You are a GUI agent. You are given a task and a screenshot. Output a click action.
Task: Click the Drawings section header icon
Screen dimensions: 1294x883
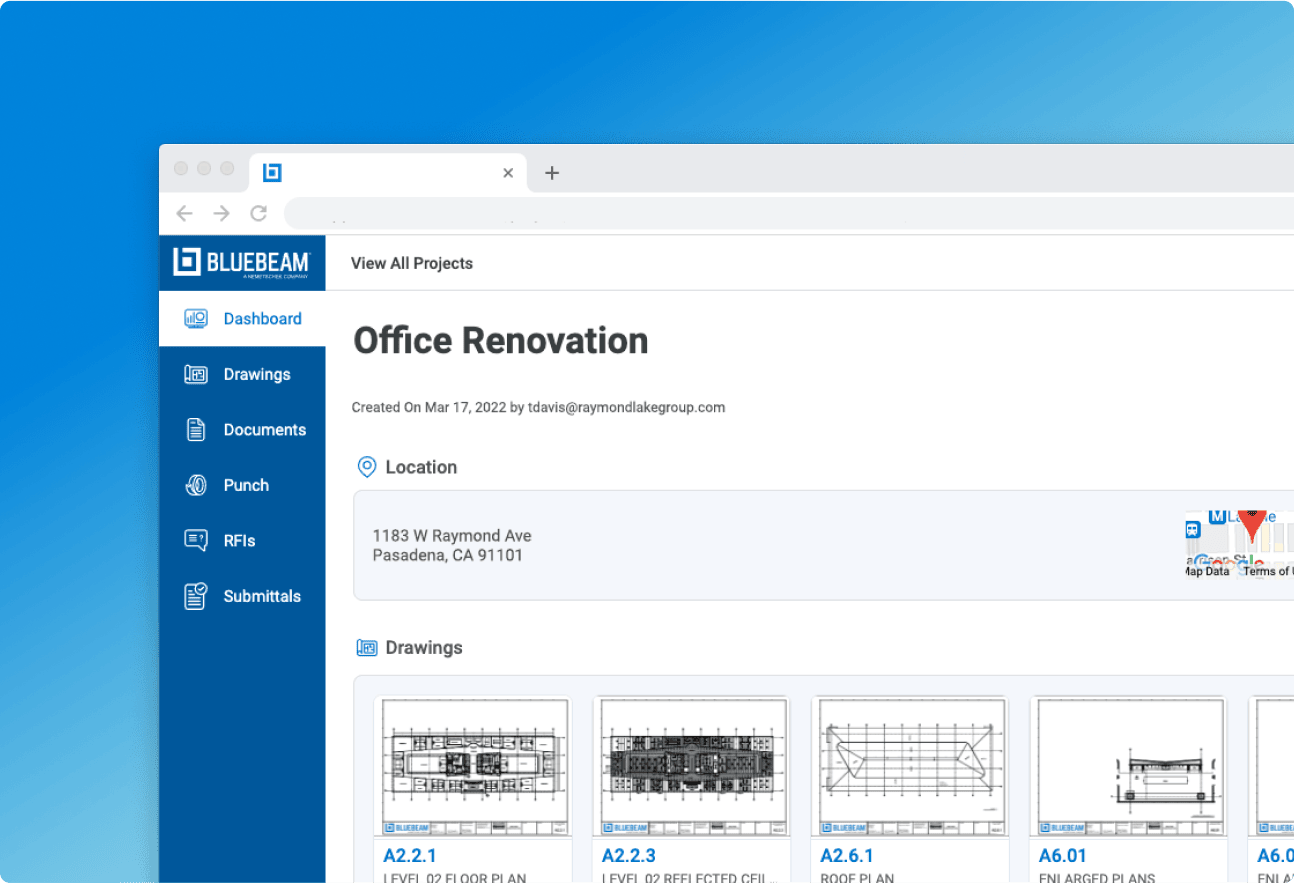coord(367,647)
